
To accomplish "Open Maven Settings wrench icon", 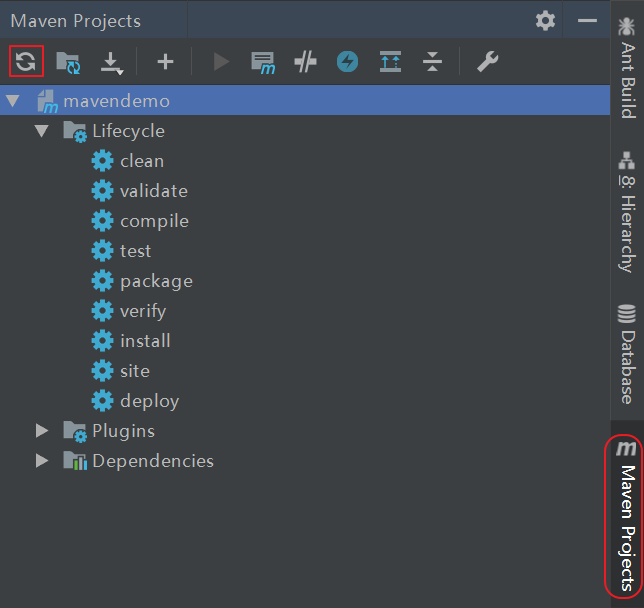I will click(x=488, y=62).
